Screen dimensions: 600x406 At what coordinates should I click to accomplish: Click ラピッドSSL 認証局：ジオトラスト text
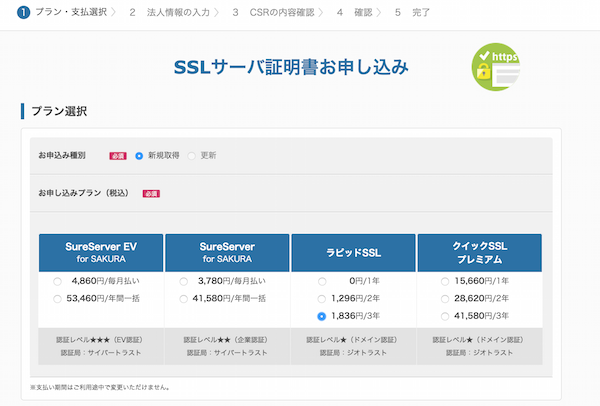point(354,353)
